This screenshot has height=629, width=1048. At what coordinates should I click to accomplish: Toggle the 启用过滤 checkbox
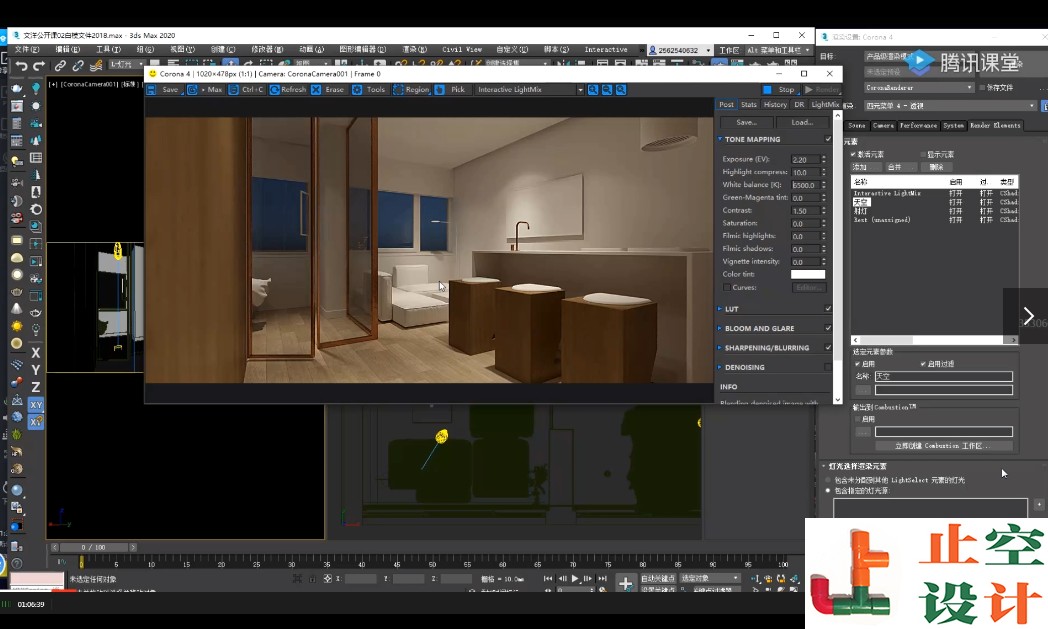tap(923, 364)
